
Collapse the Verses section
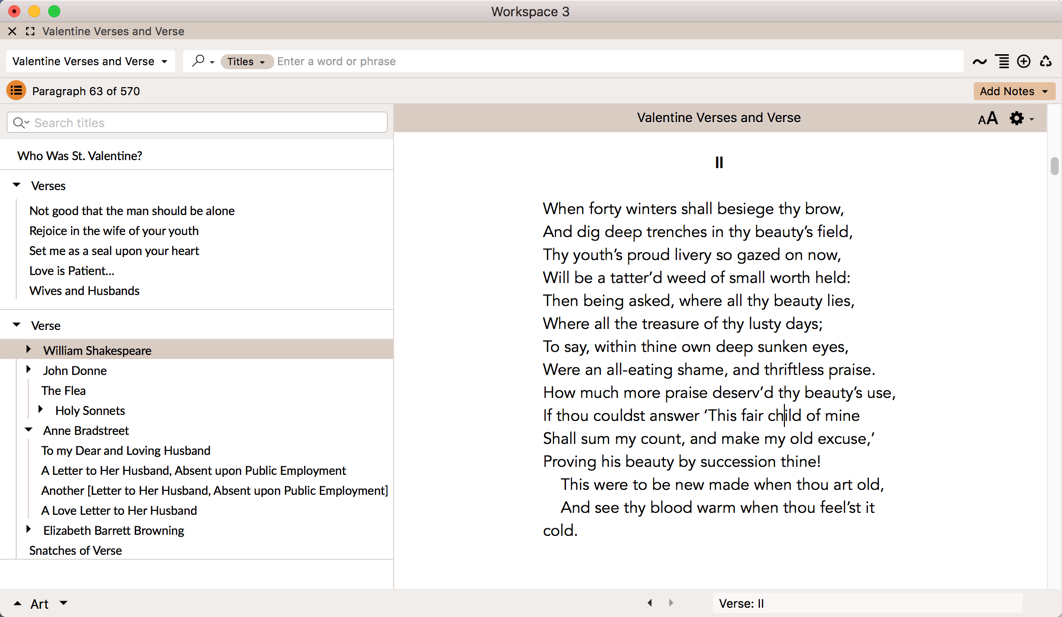coord(17,185)
